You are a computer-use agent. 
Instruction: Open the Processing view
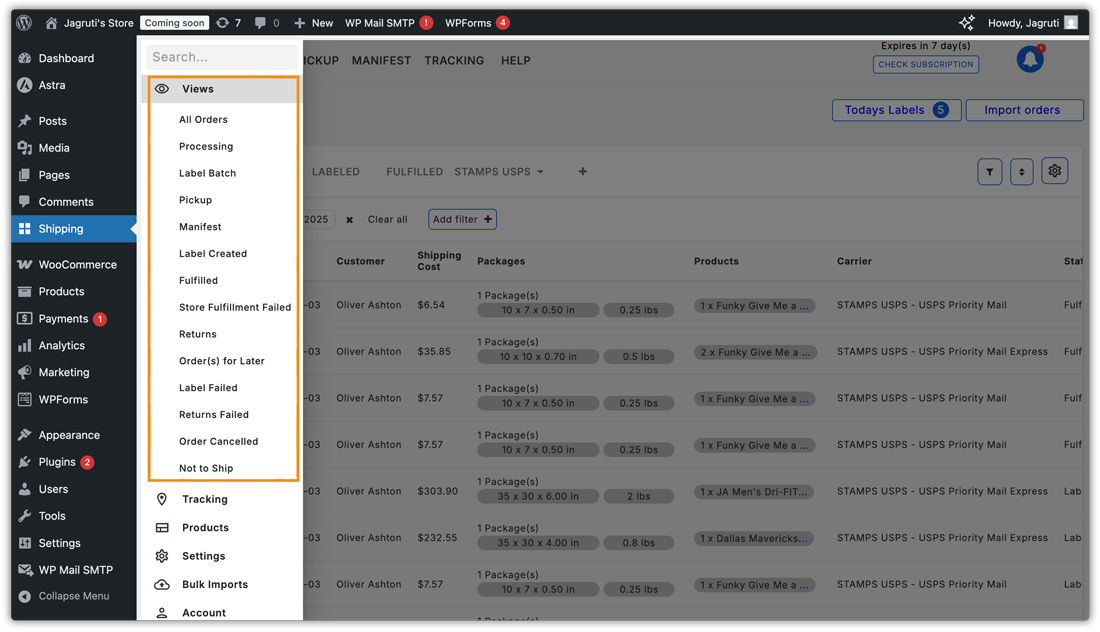pos(206,146)
